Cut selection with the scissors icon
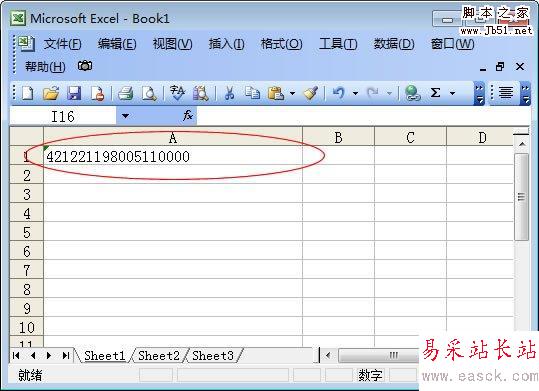Image resolution: width=539 pixels, height=391 pixels. [229, 93]
